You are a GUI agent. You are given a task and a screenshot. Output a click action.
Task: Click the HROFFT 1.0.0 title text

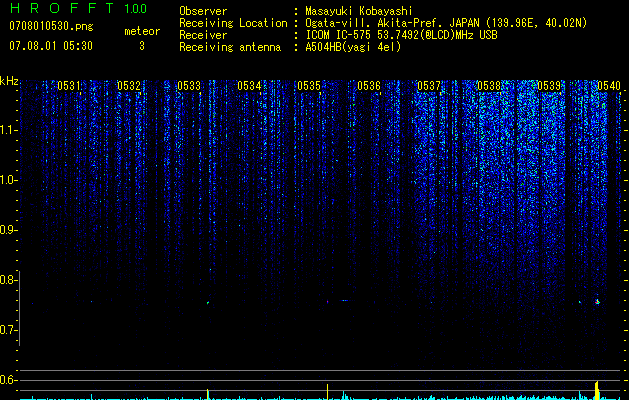tap(78, 8)
